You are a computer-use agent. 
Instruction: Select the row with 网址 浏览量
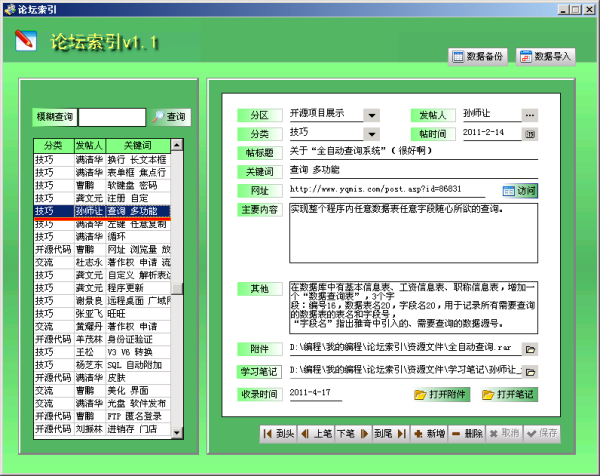(x=102, y=249)
